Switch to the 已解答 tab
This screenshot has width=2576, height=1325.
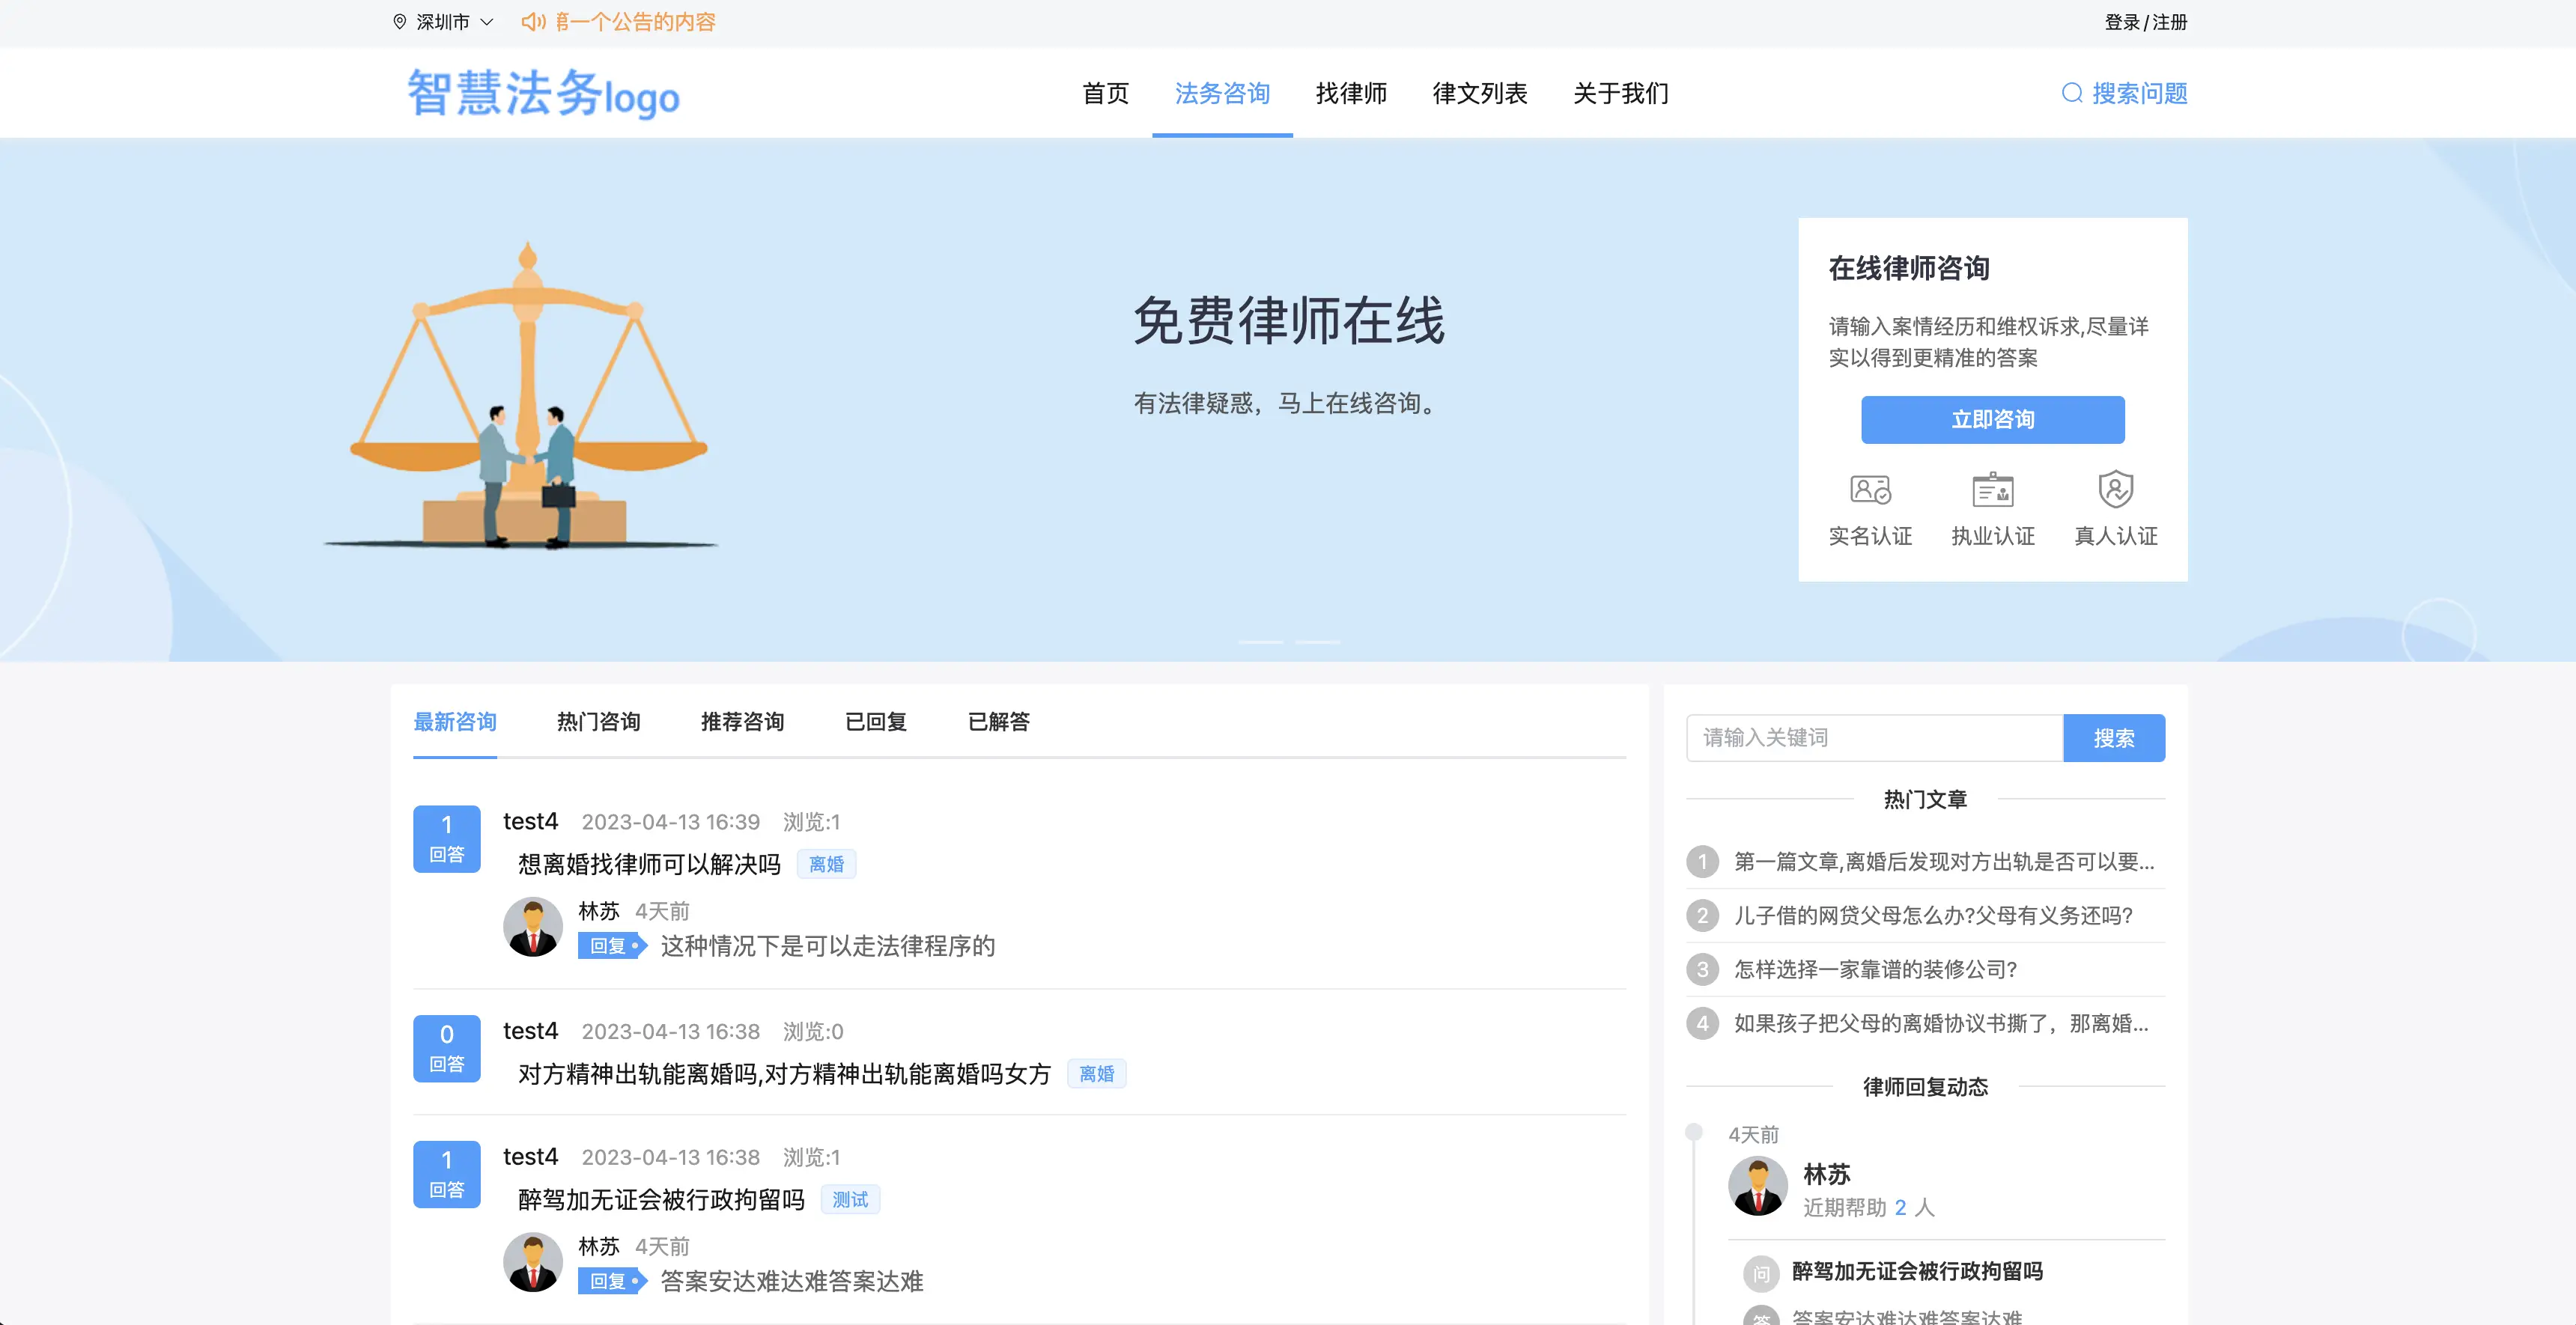(998, 721)
